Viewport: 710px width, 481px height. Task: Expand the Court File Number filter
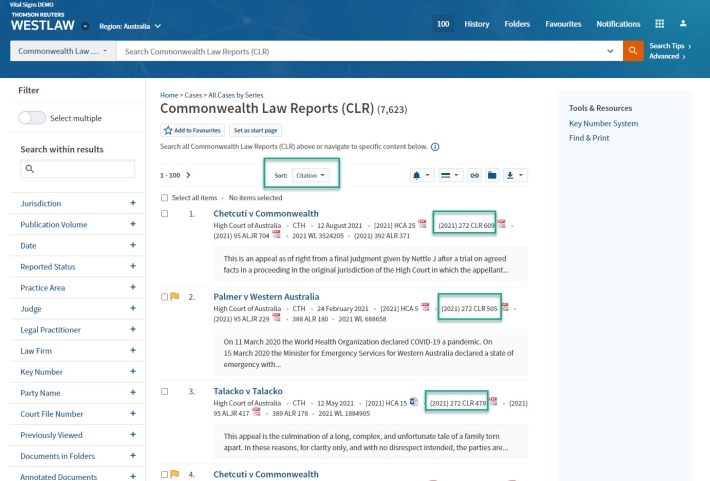click(x=133, y=414)
